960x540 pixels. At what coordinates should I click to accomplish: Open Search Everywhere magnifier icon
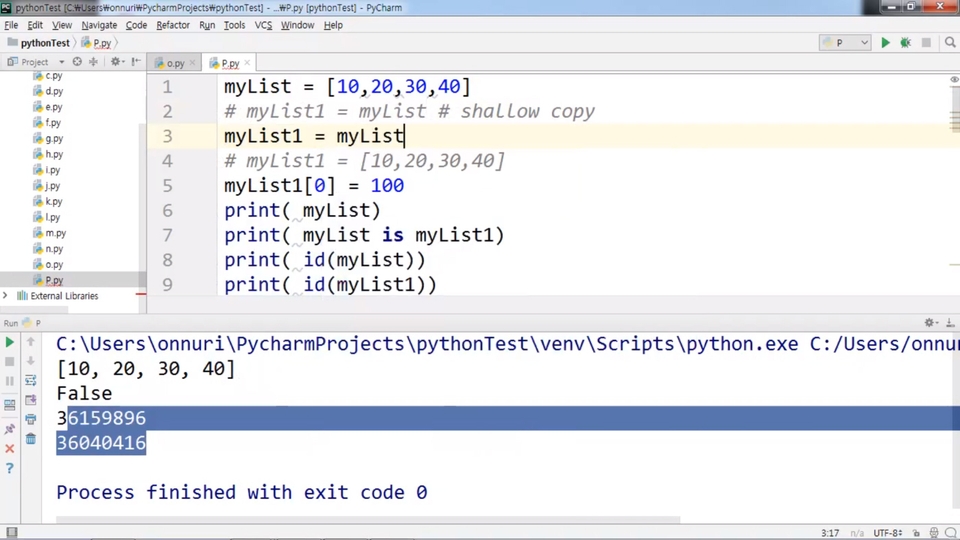click(950, 42)
